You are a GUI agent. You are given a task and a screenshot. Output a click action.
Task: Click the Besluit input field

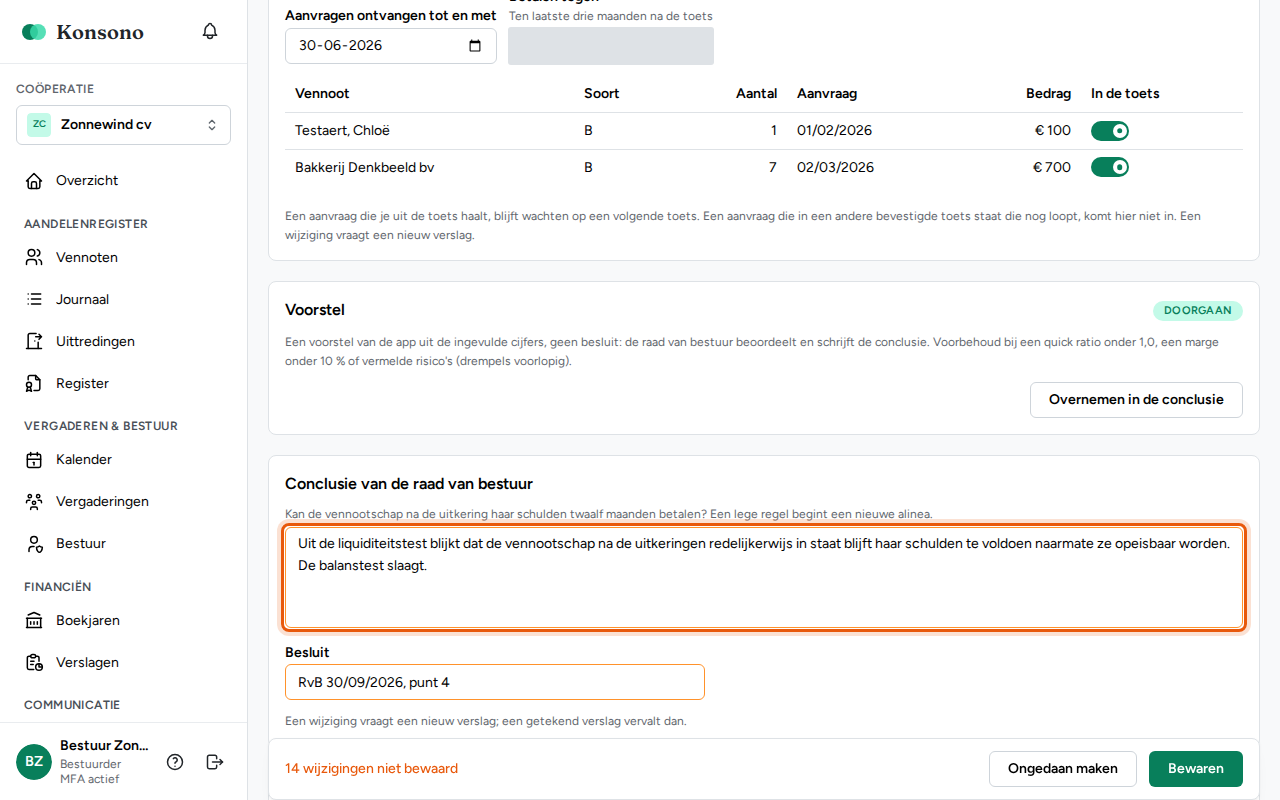pos(495,682)
